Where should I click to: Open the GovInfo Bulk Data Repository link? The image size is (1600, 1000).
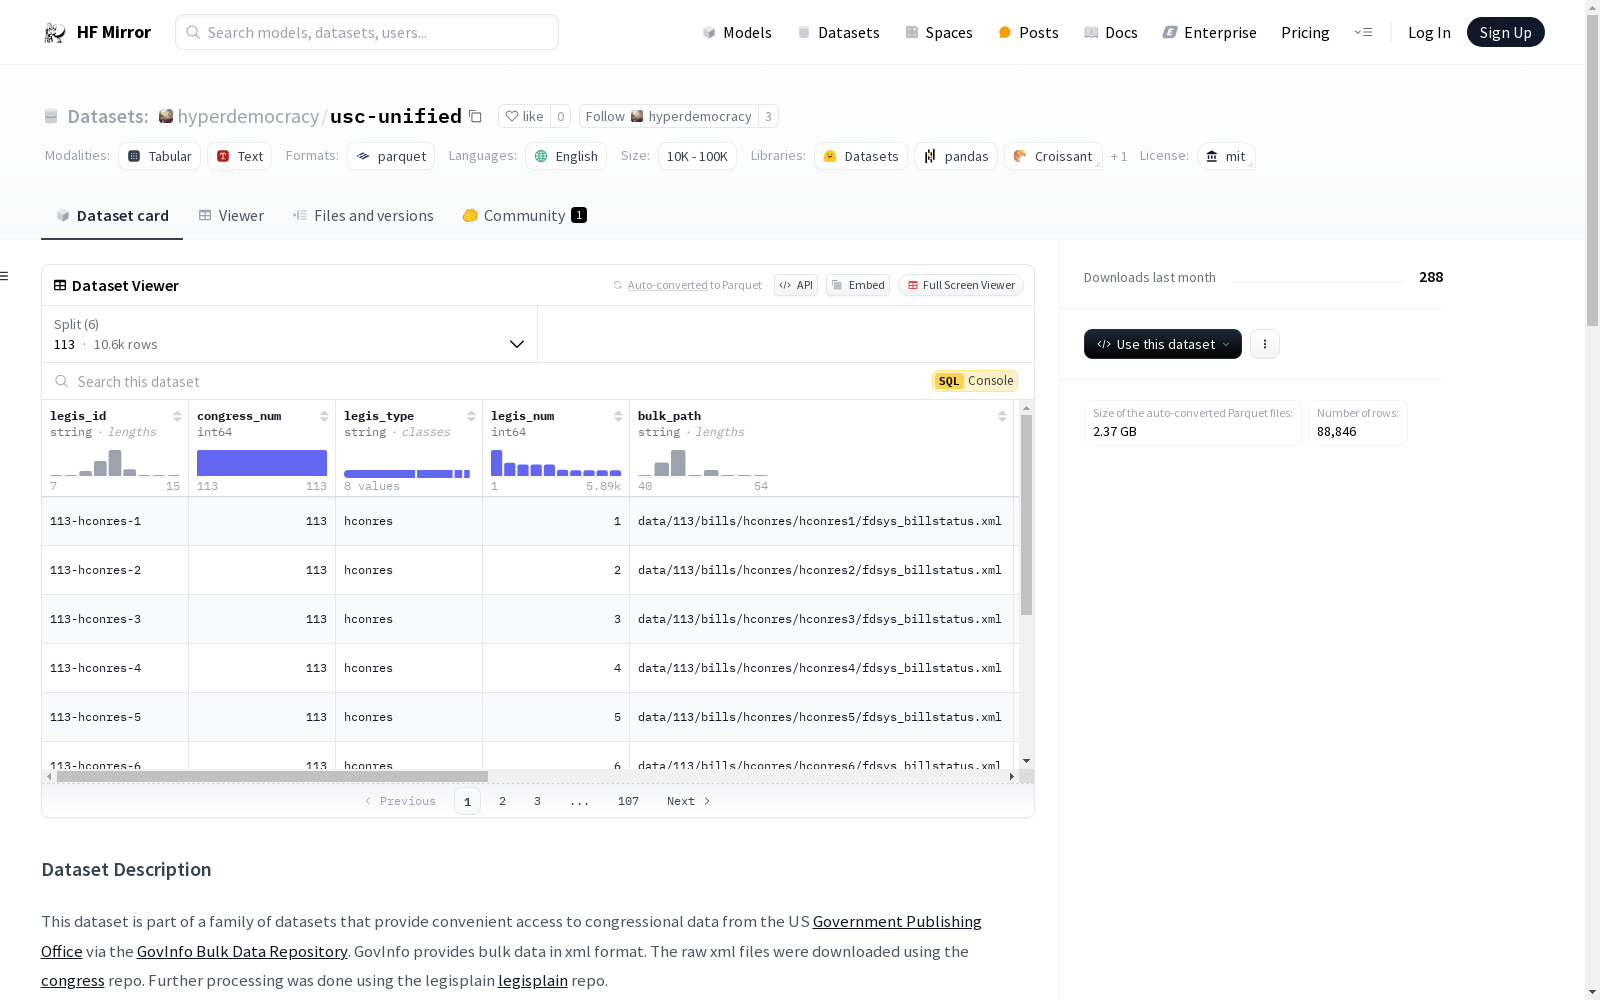click(242, 951)
